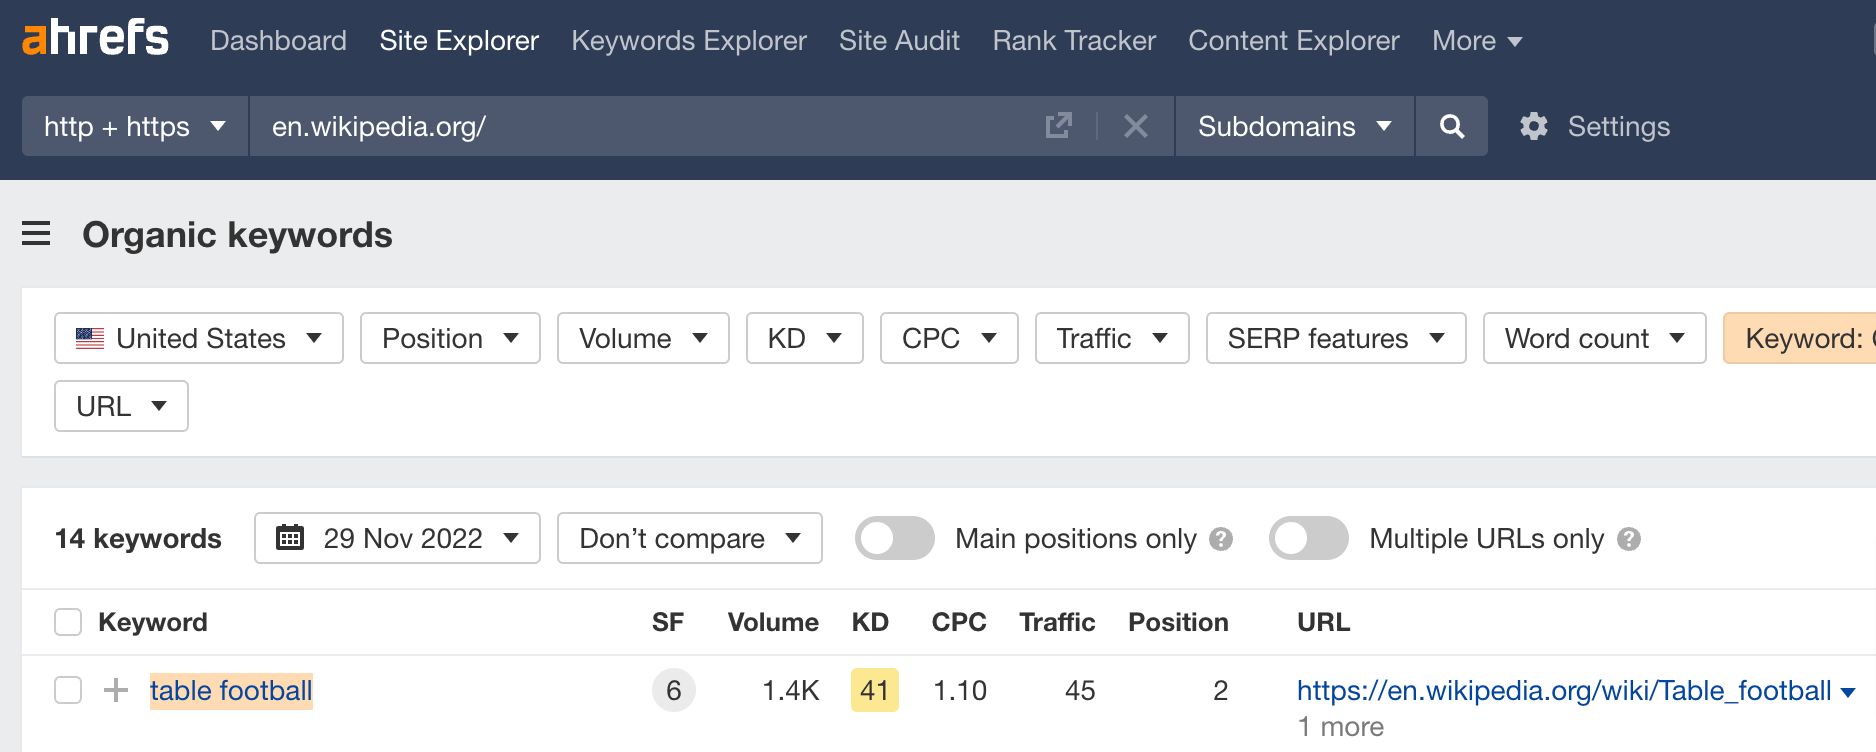The width and height of the screenshot is (1876, 752).
Task: Click the Ahrefs logo
Action: [95, 39]
